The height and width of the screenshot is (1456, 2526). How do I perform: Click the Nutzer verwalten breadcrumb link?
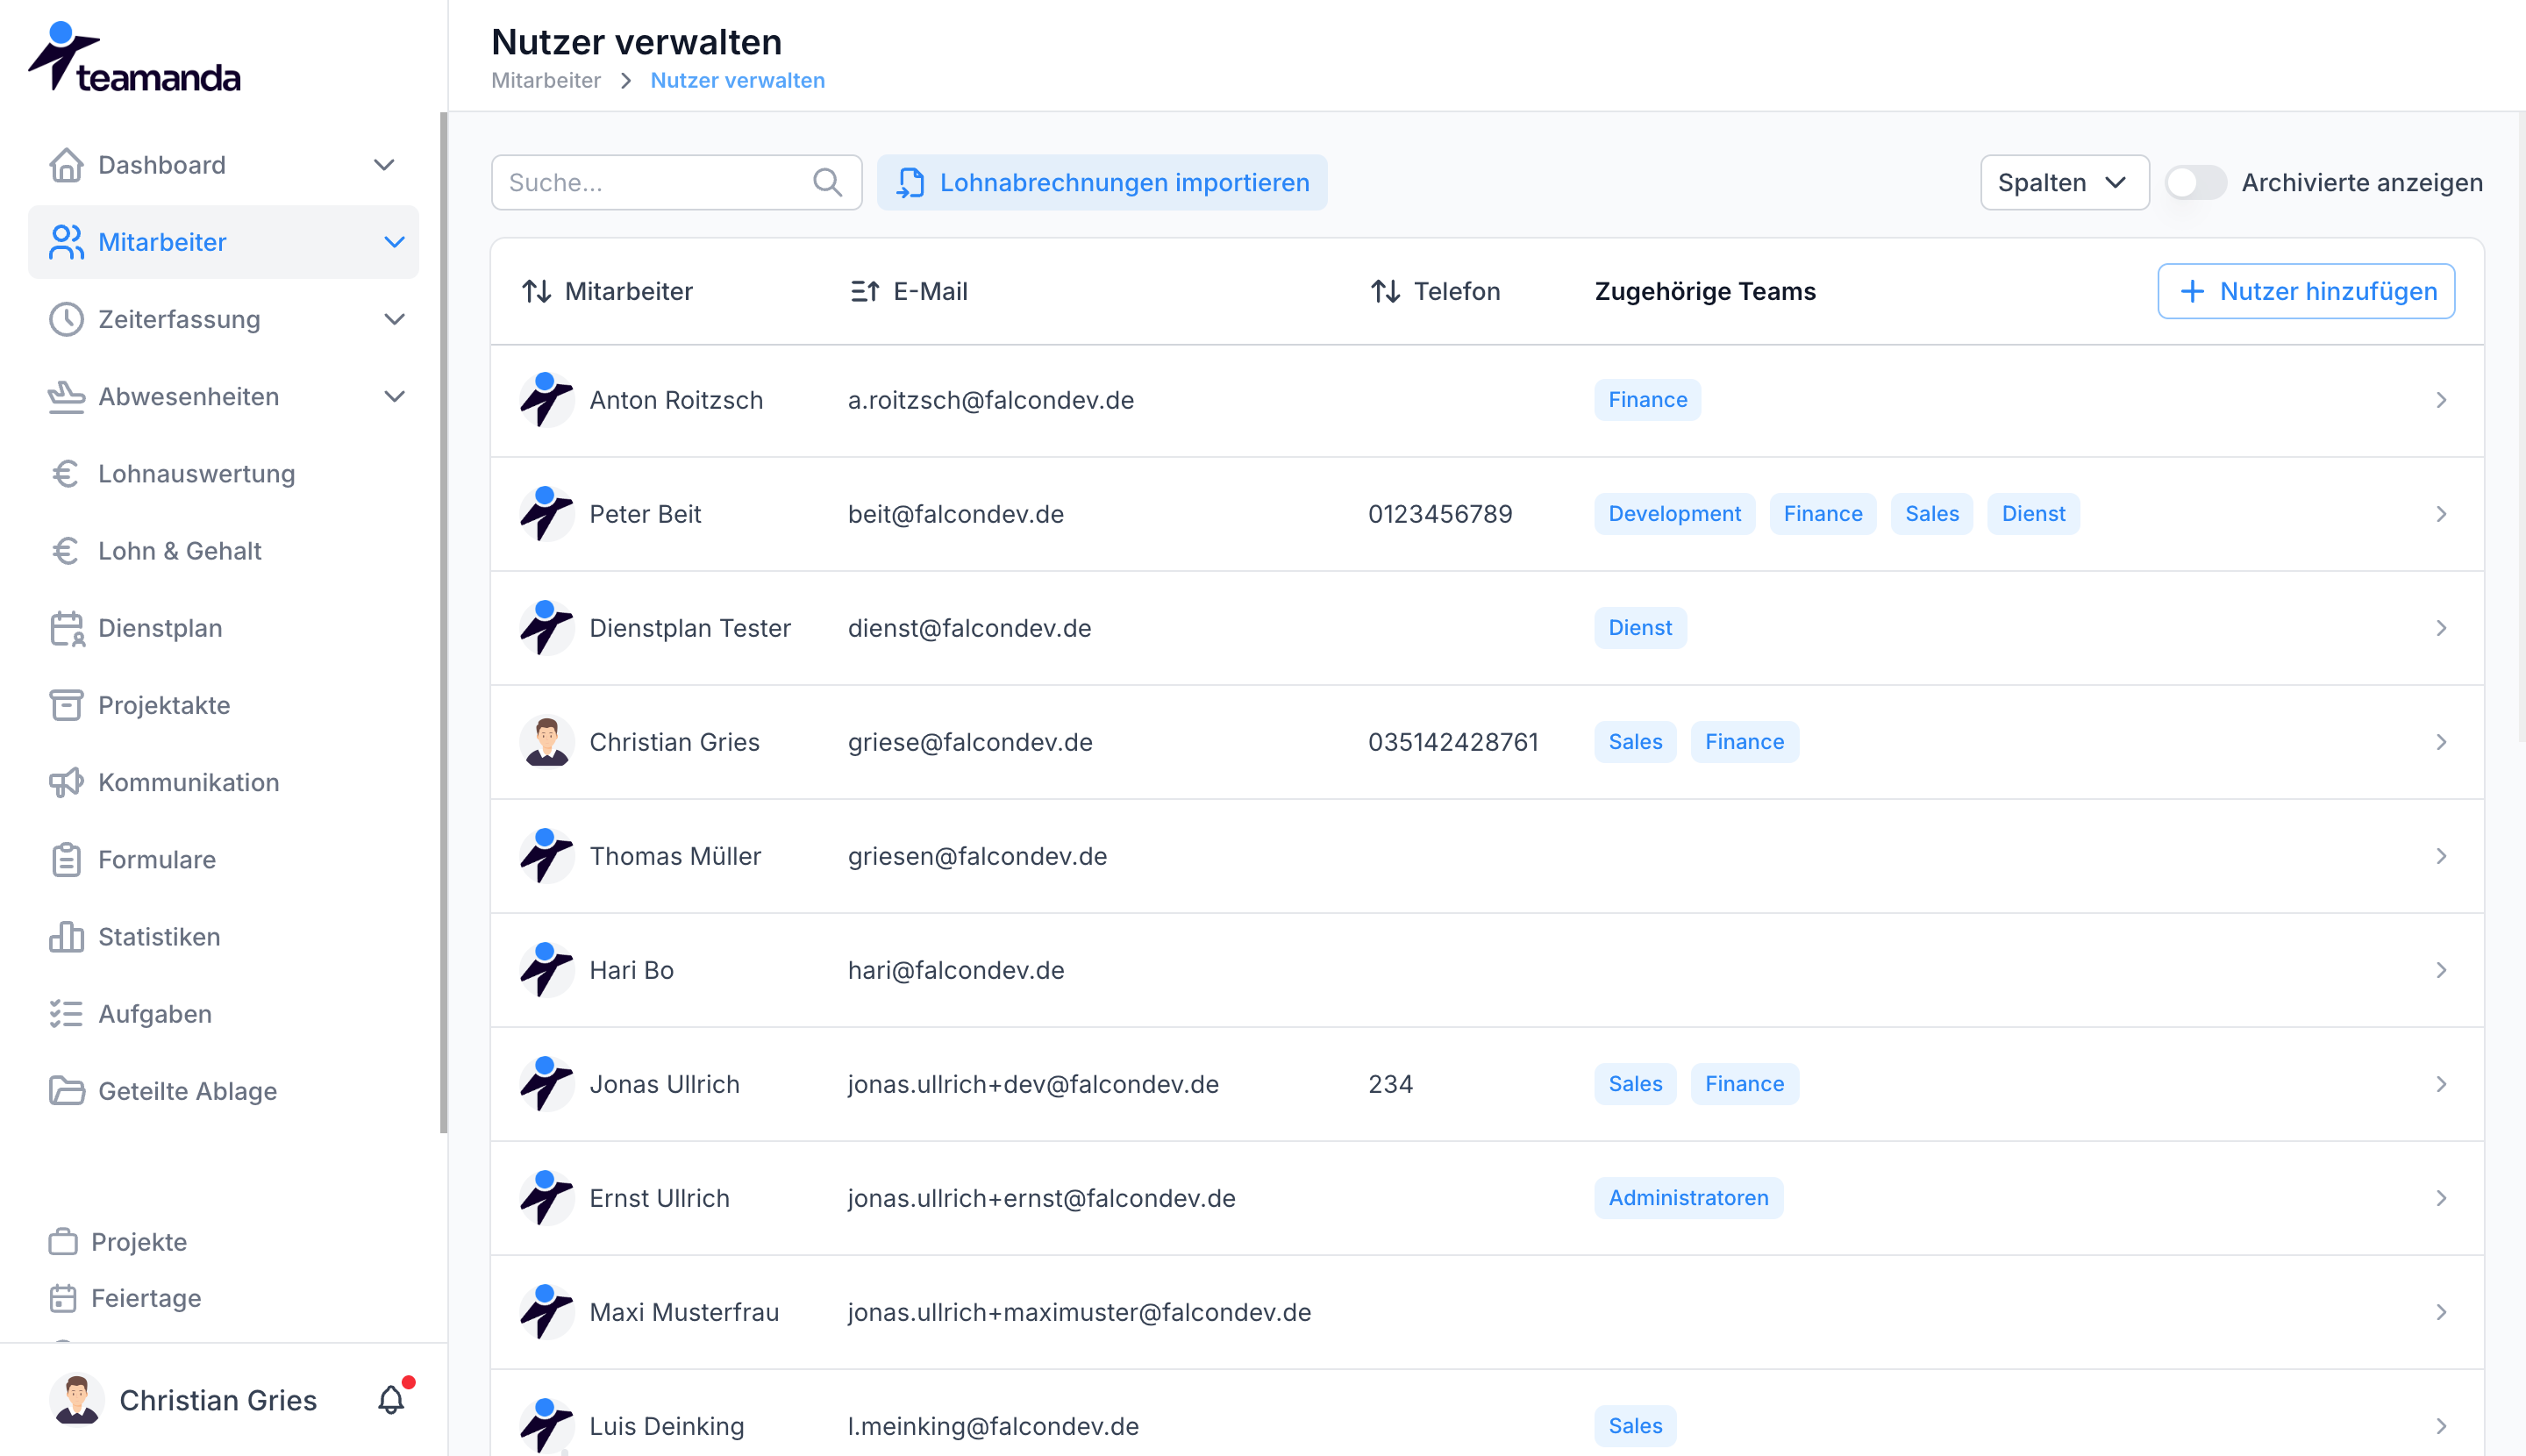(x=738, y=80)
